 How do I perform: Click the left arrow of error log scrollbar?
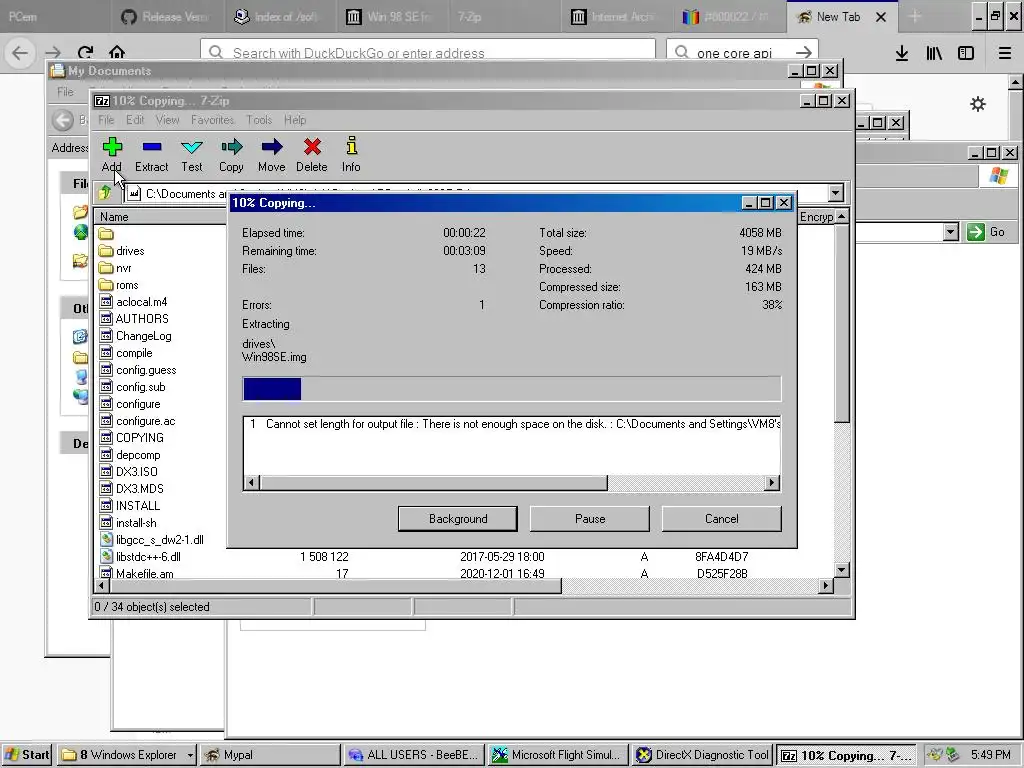coord(251,483)
